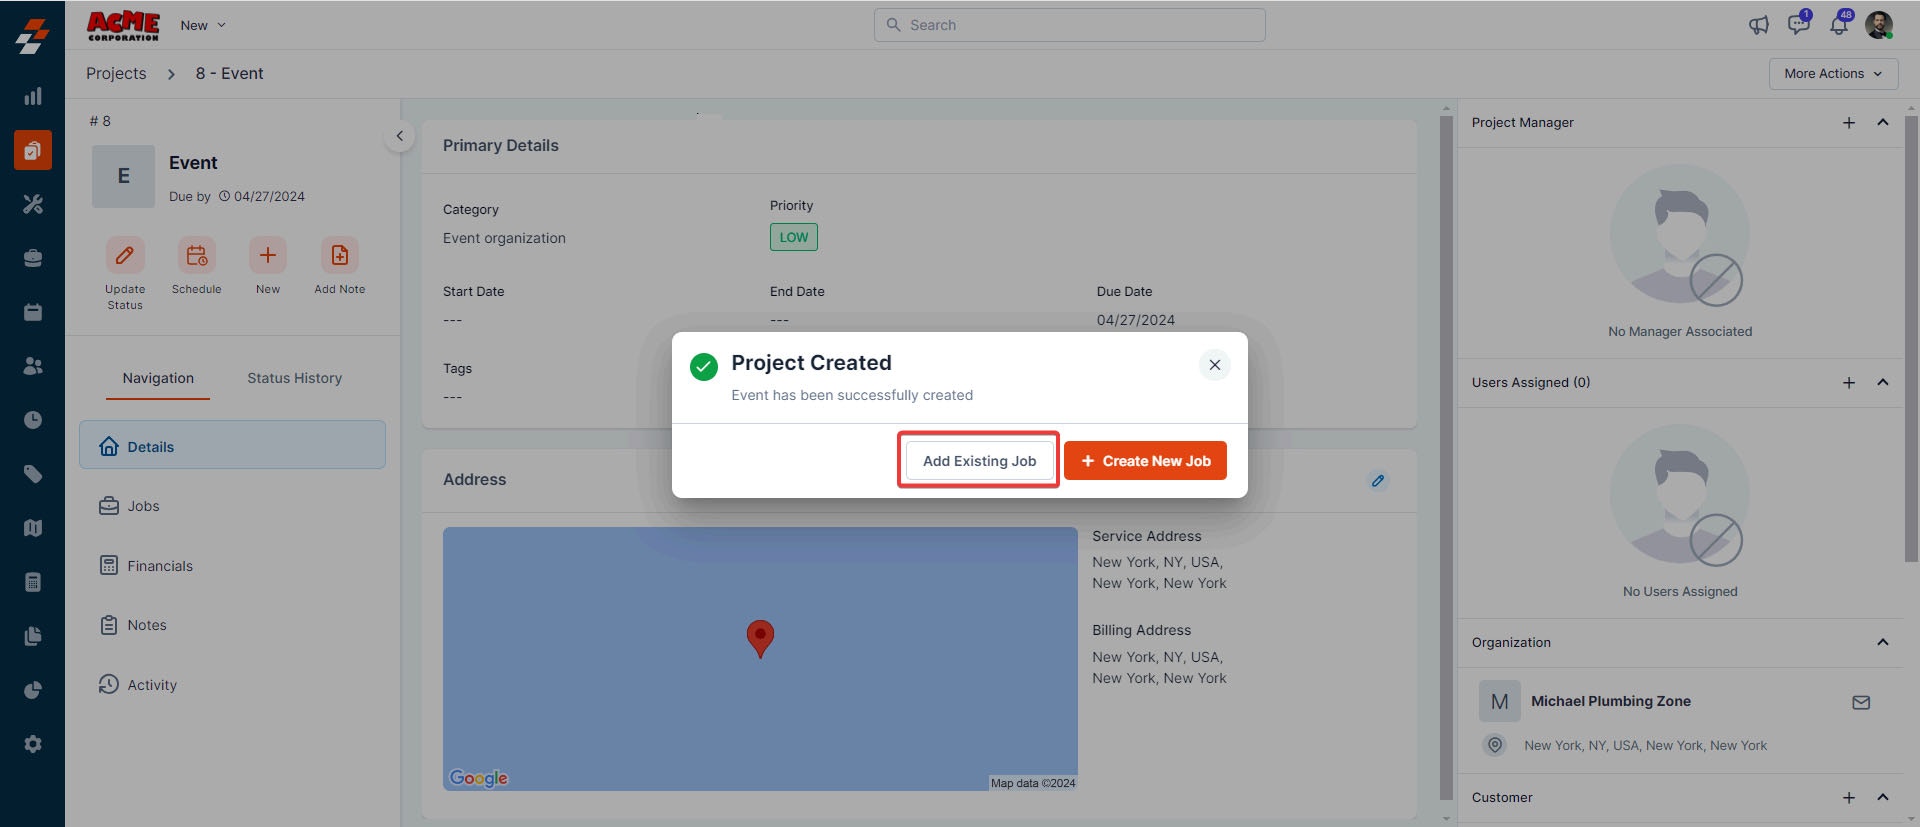1920x827 pixels.
Task: Open the settings gear in sidebar
Action: tap(33, 744)
